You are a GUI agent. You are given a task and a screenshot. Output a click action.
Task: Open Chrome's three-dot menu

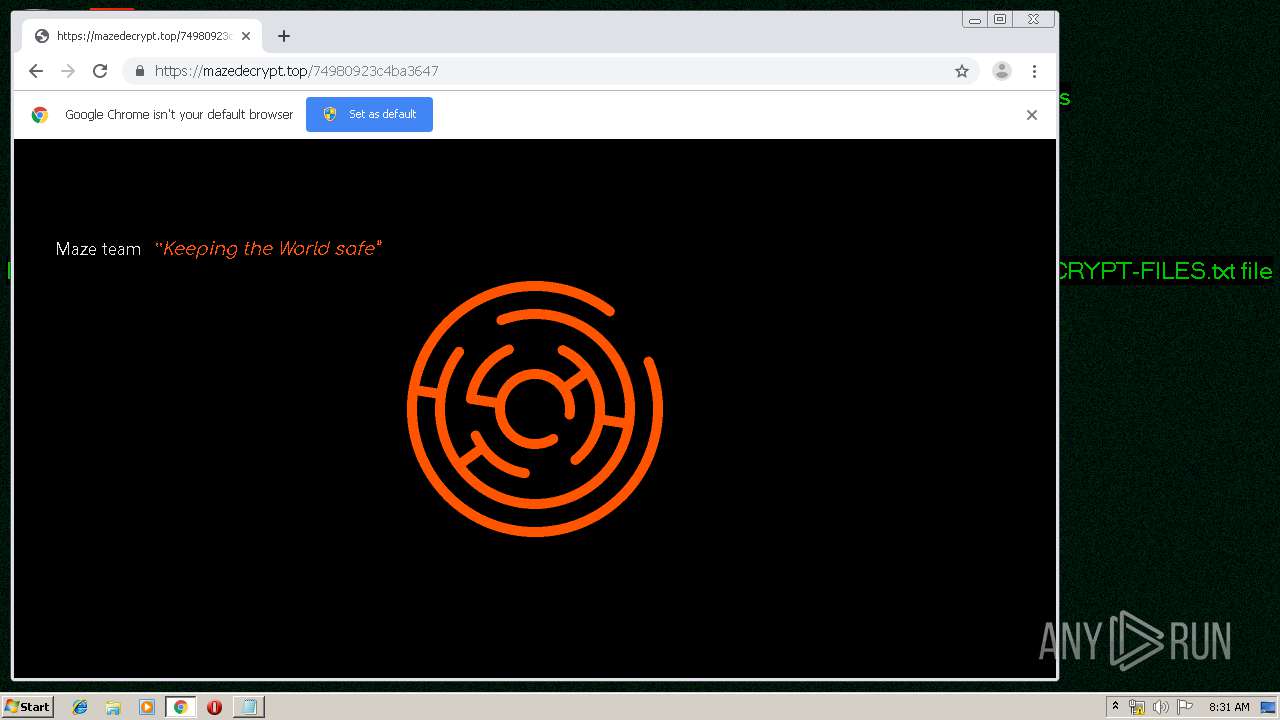click(1034, 71)
